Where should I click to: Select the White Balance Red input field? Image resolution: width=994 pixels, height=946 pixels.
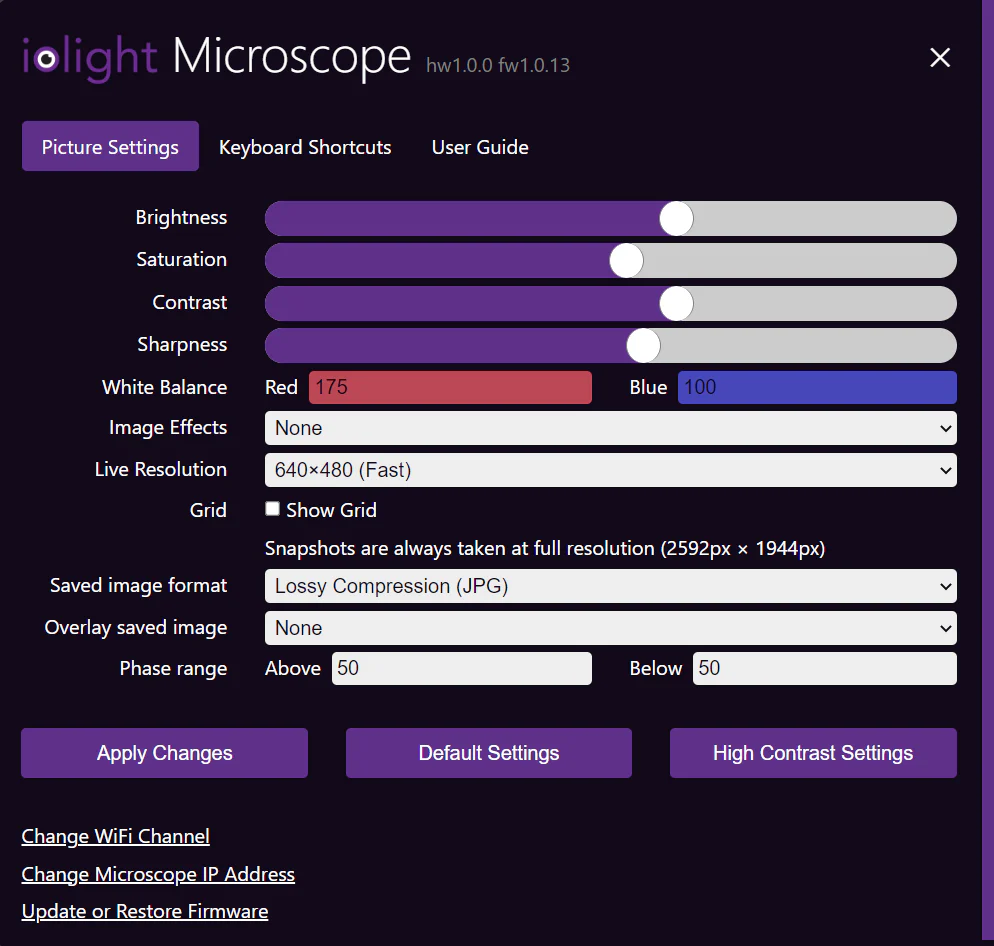(x=450, y=387)
